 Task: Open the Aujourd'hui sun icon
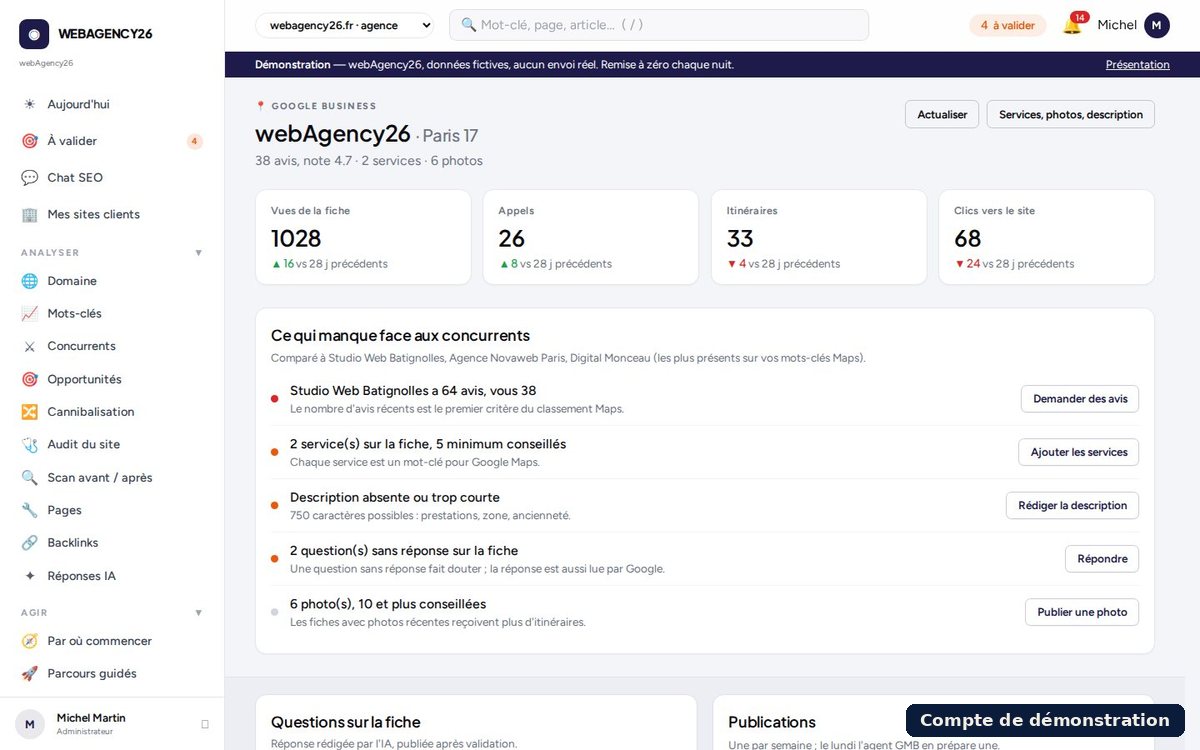[29, 104]
